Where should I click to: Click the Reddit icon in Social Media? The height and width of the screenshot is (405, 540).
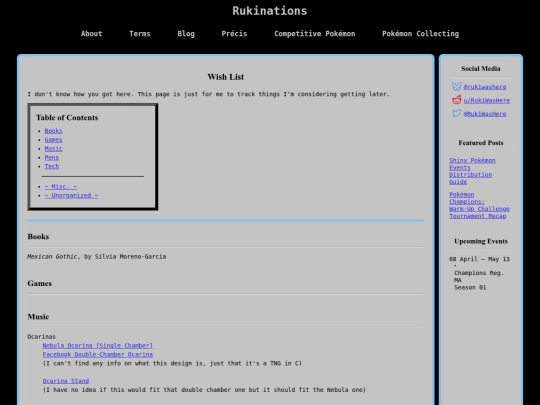pyautogui.click(x=457, y=100)
